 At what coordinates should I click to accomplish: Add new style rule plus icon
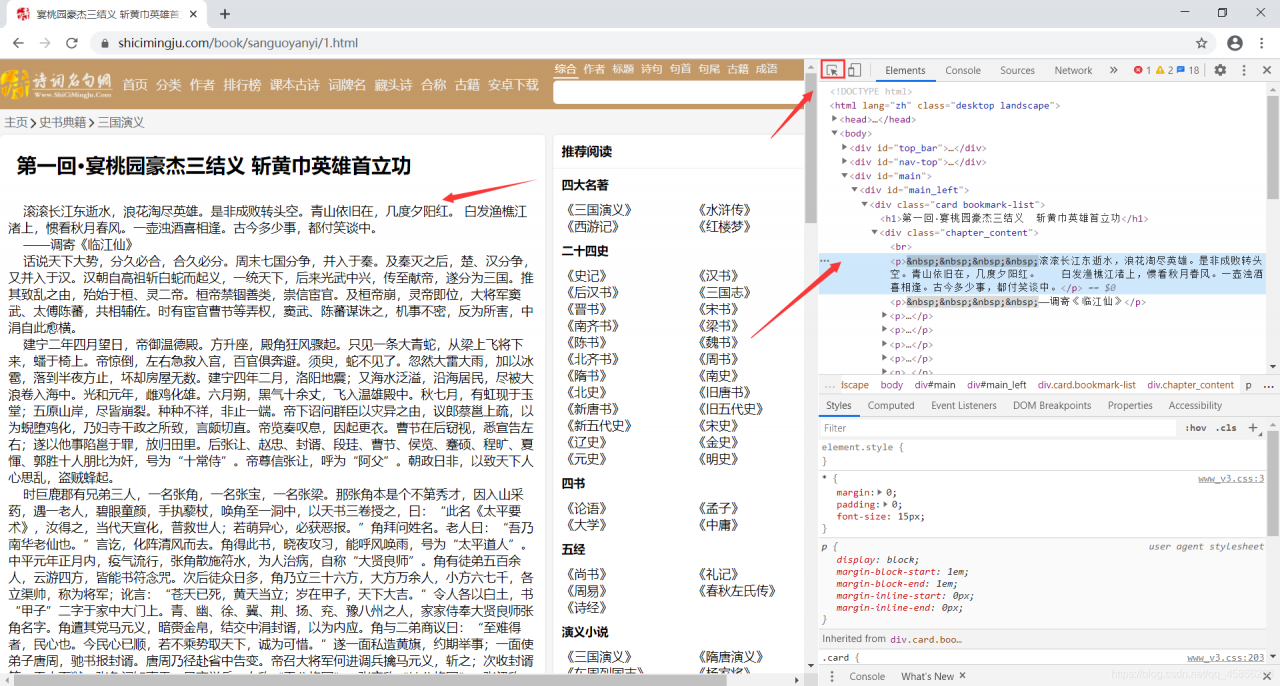pyautogui.click(x=1253, y=428)
